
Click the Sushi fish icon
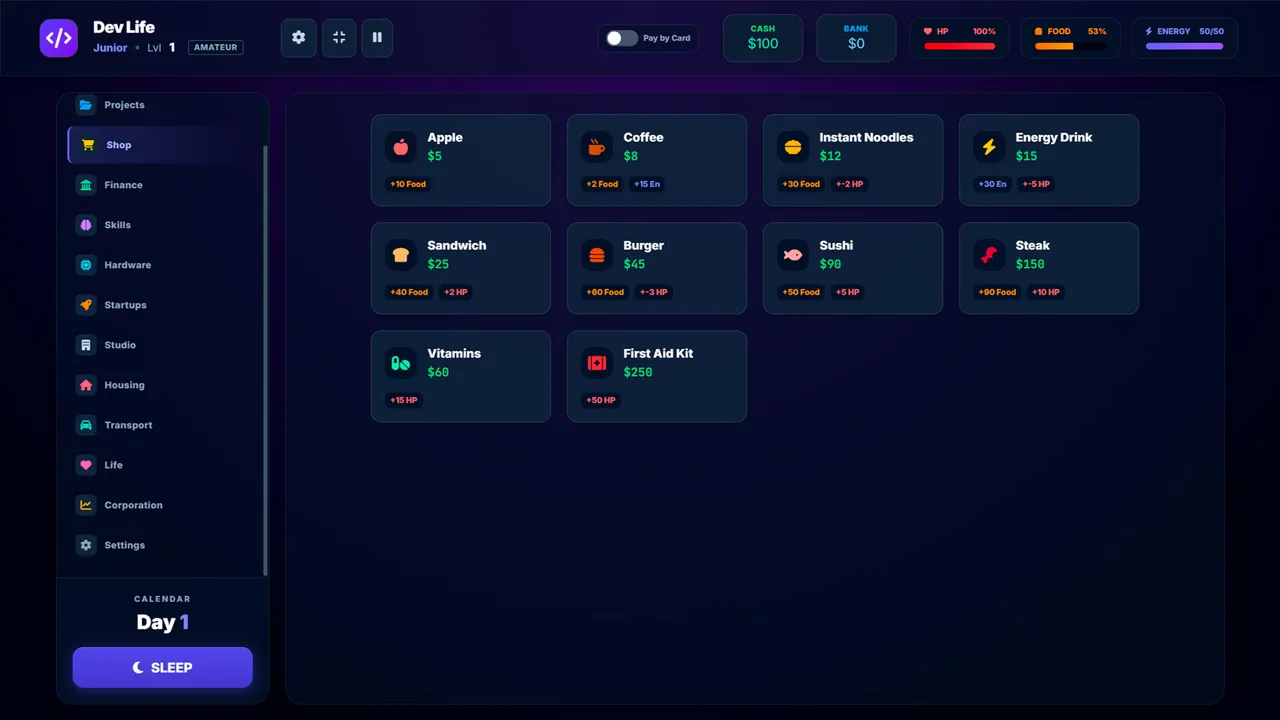point(793,255)
